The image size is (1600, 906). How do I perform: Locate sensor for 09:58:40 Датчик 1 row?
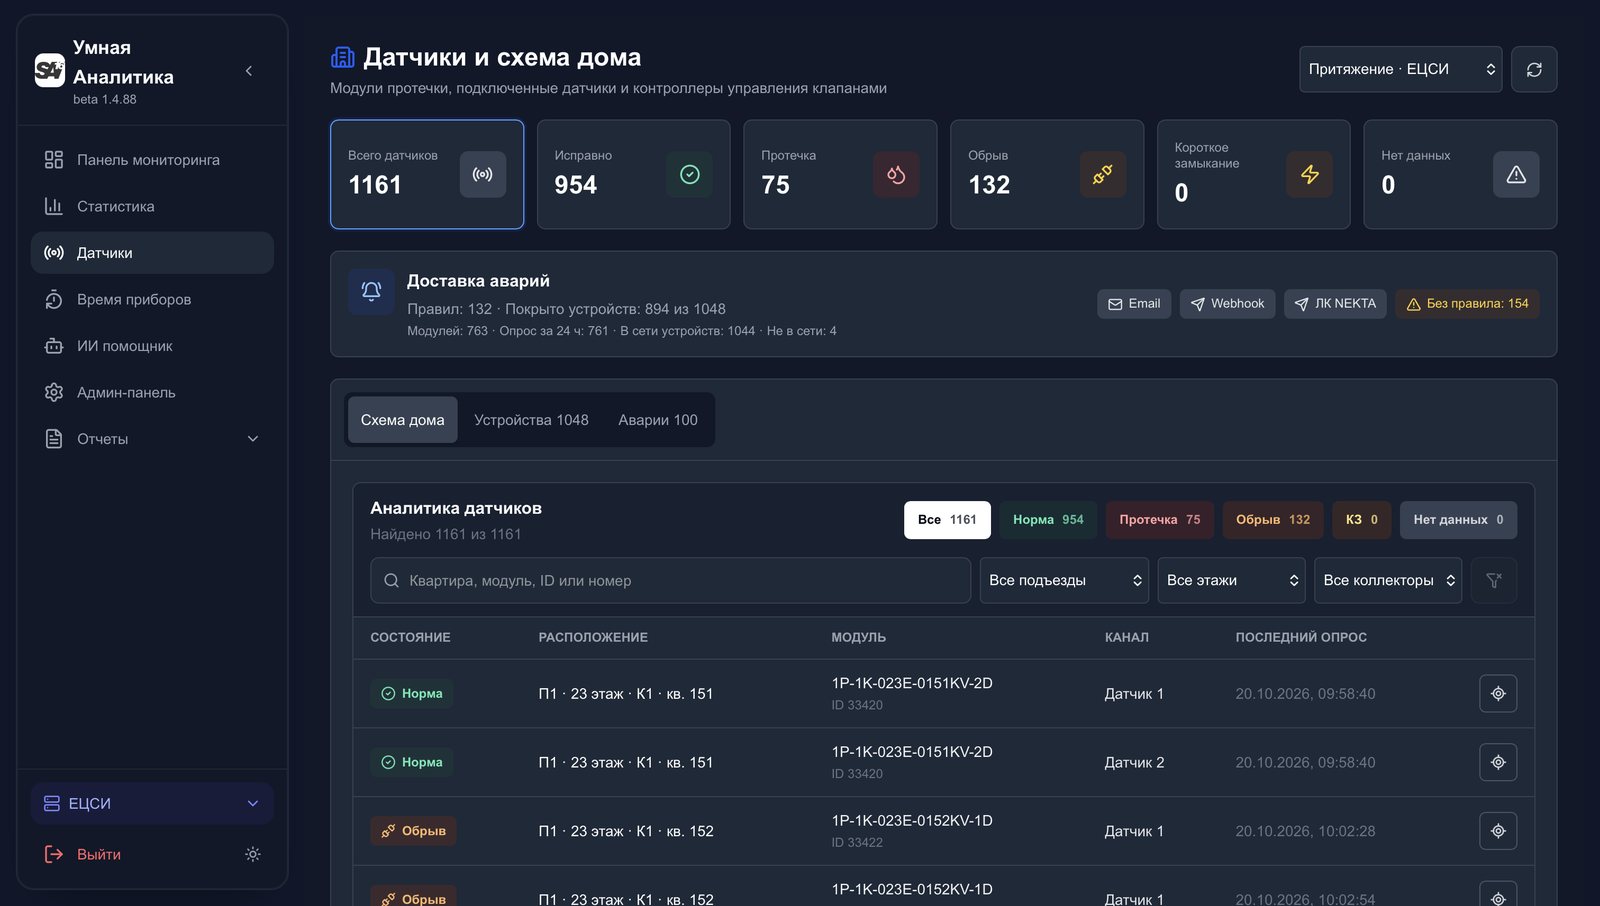pyautogui.click(x=1498, y=693)
